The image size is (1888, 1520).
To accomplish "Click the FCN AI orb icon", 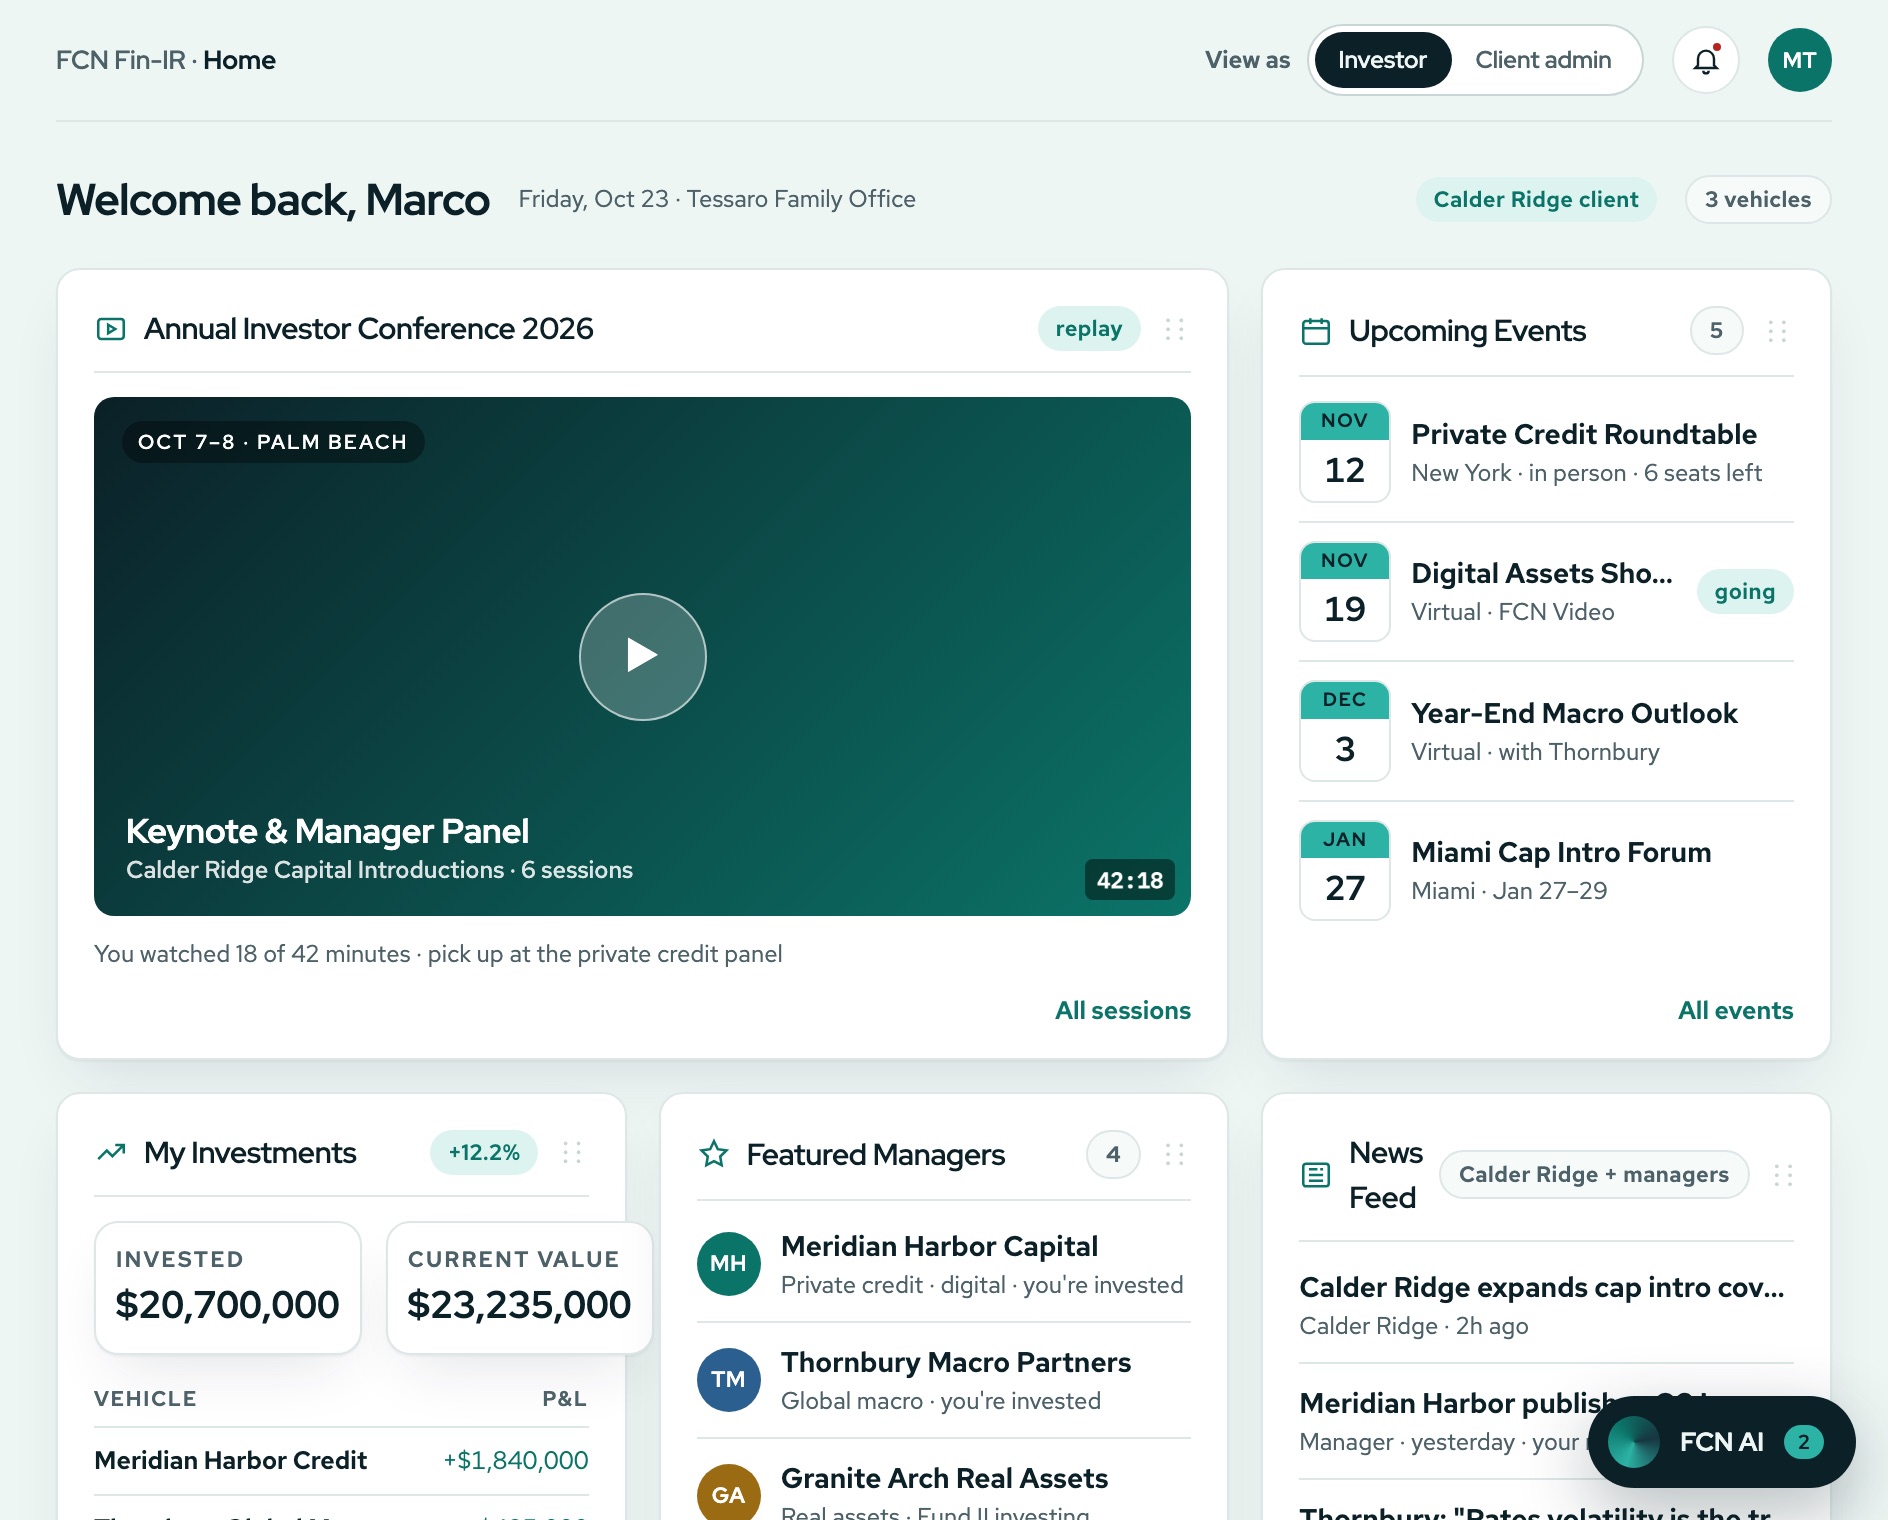I will pyautogui.click(x=1634, y=1442).
